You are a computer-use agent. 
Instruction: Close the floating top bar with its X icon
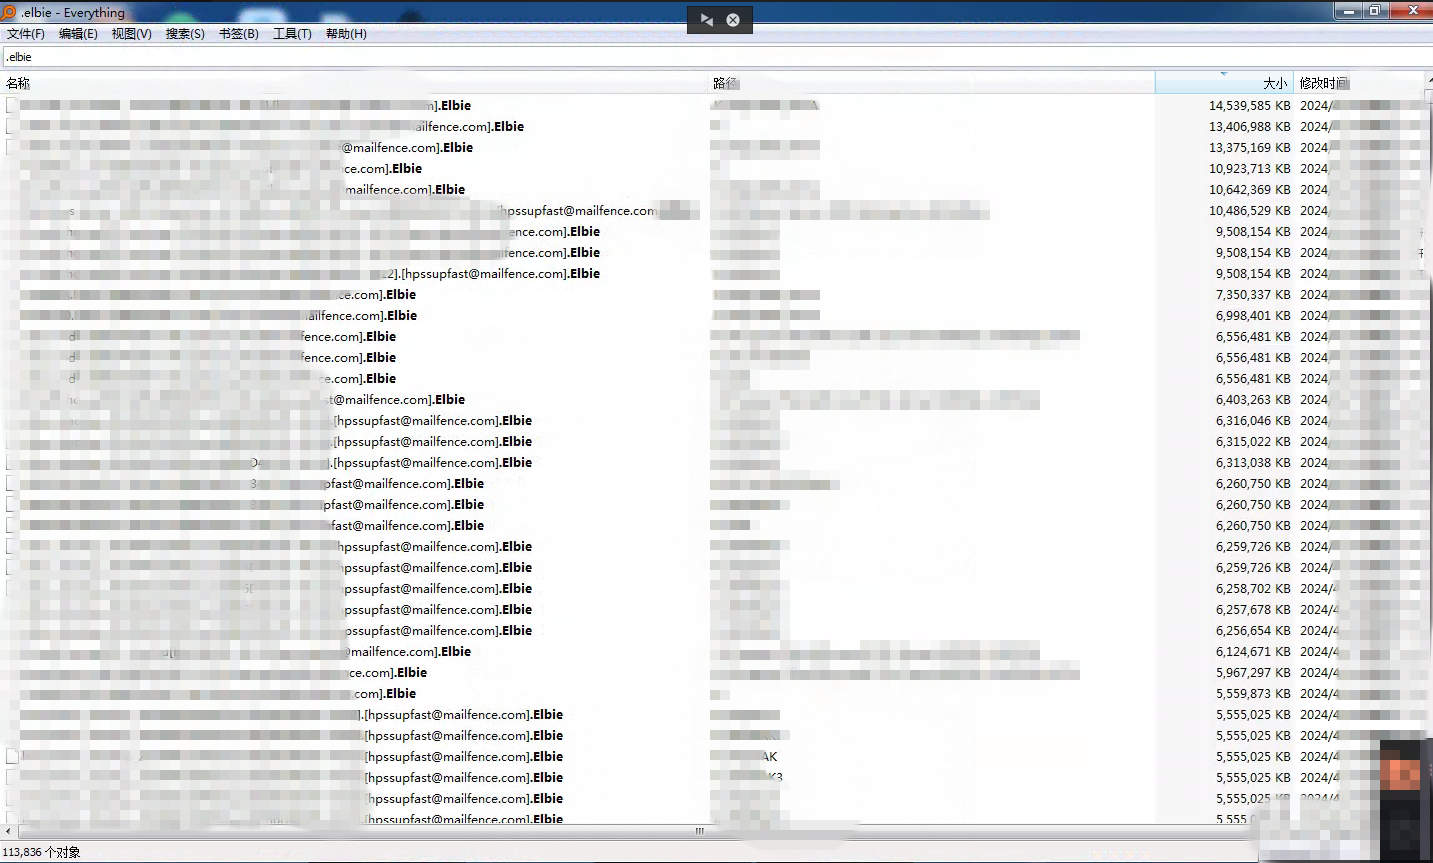[733, 20]
